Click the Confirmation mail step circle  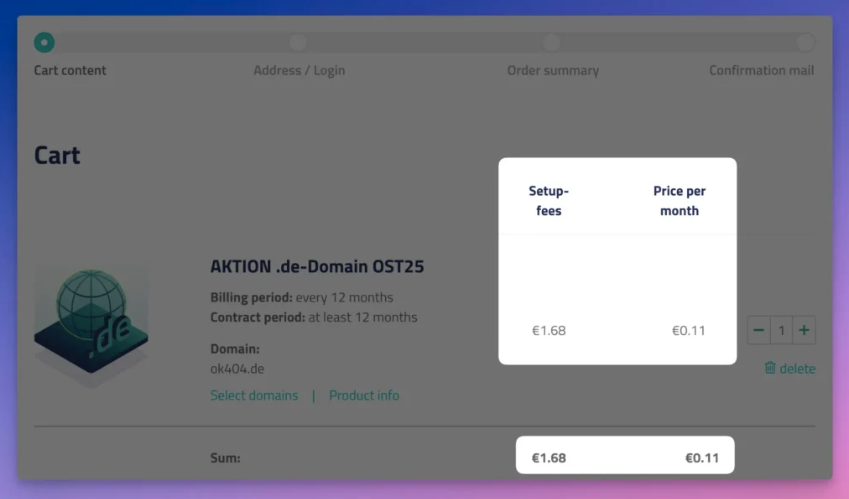pos(805,43)
